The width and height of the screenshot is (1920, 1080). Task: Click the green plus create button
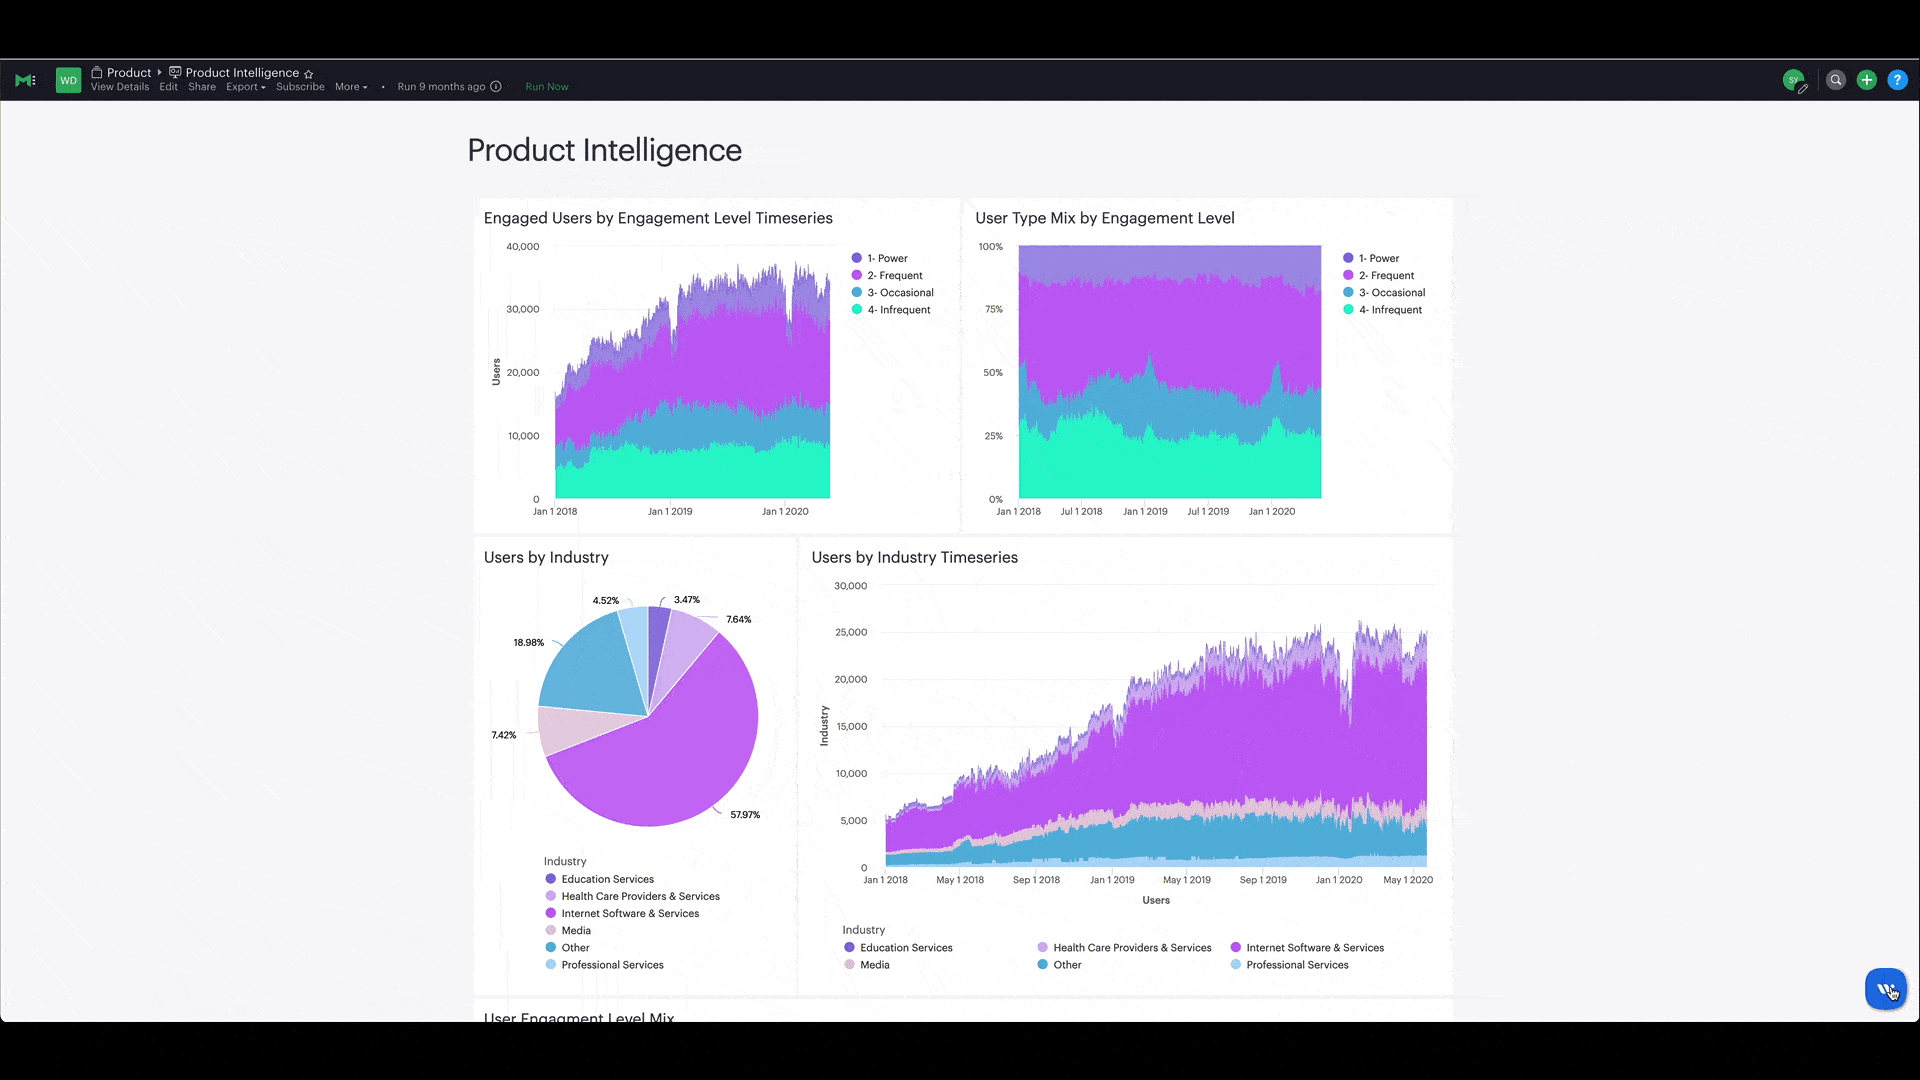coord(1866,80)
